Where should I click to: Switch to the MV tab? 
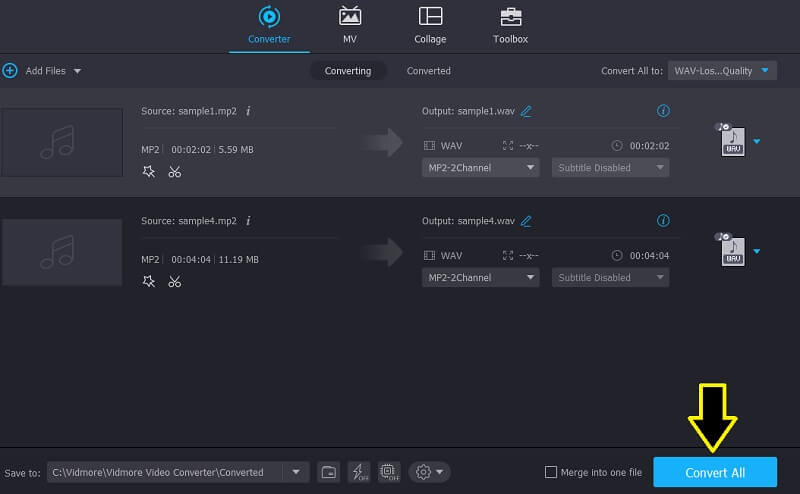(350, 25)
